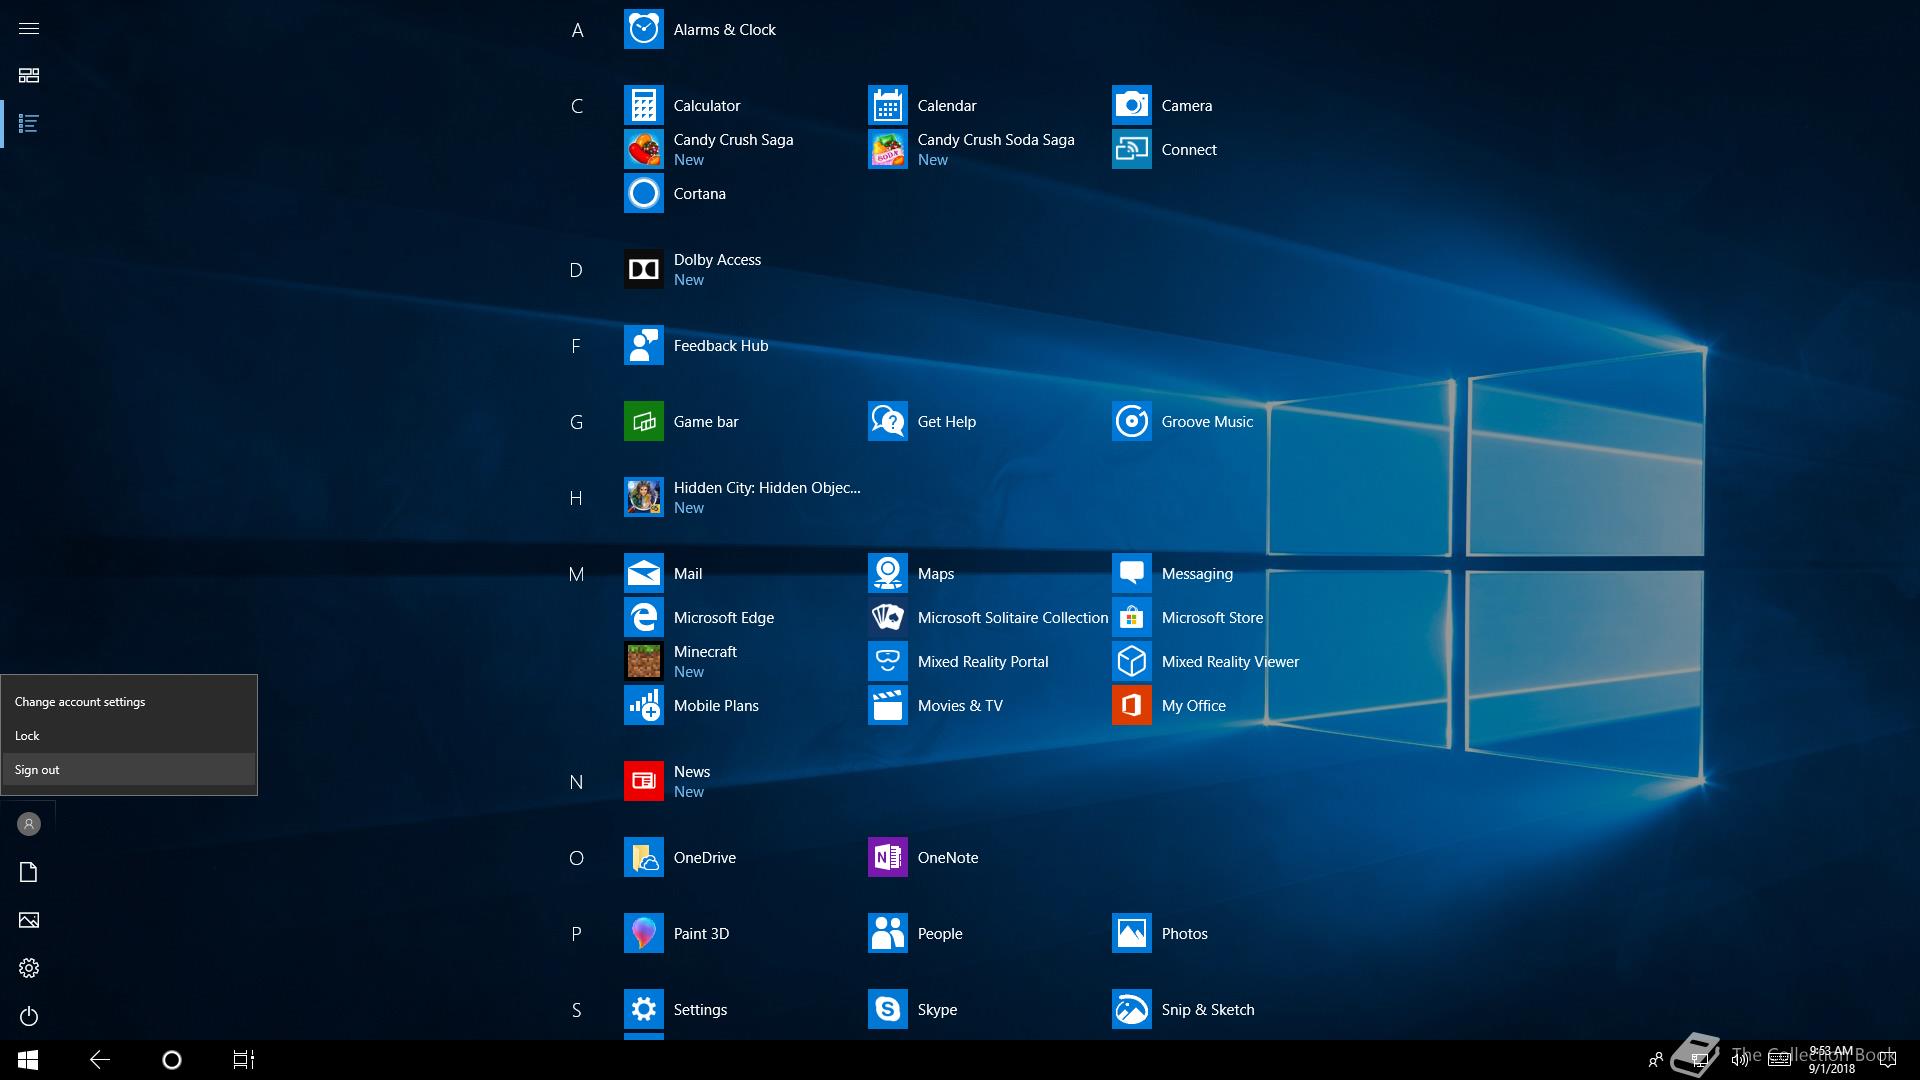Launch Groove Music
The width and height of the screenshot is (1920, 1080).
(1131, 422)
